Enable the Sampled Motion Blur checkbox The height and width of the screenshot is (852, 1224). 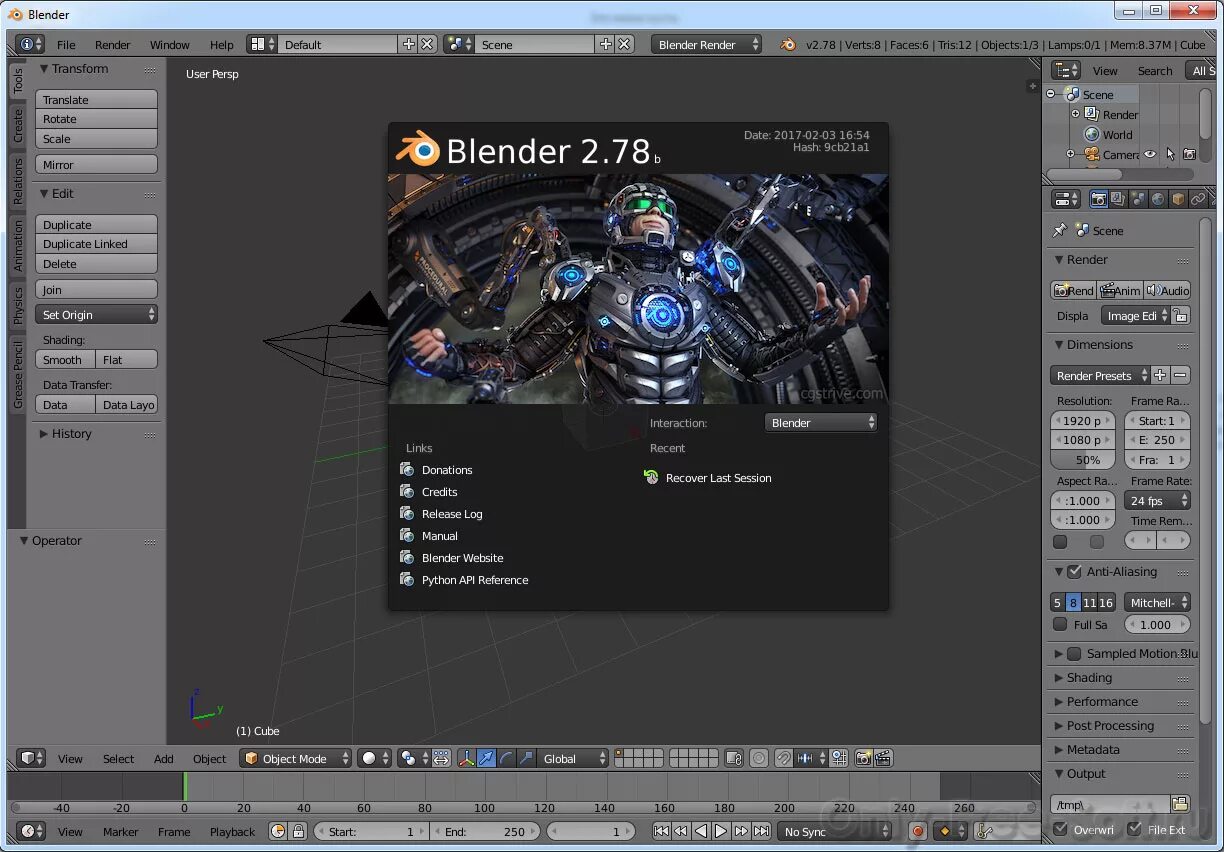tap(1074, 654)
